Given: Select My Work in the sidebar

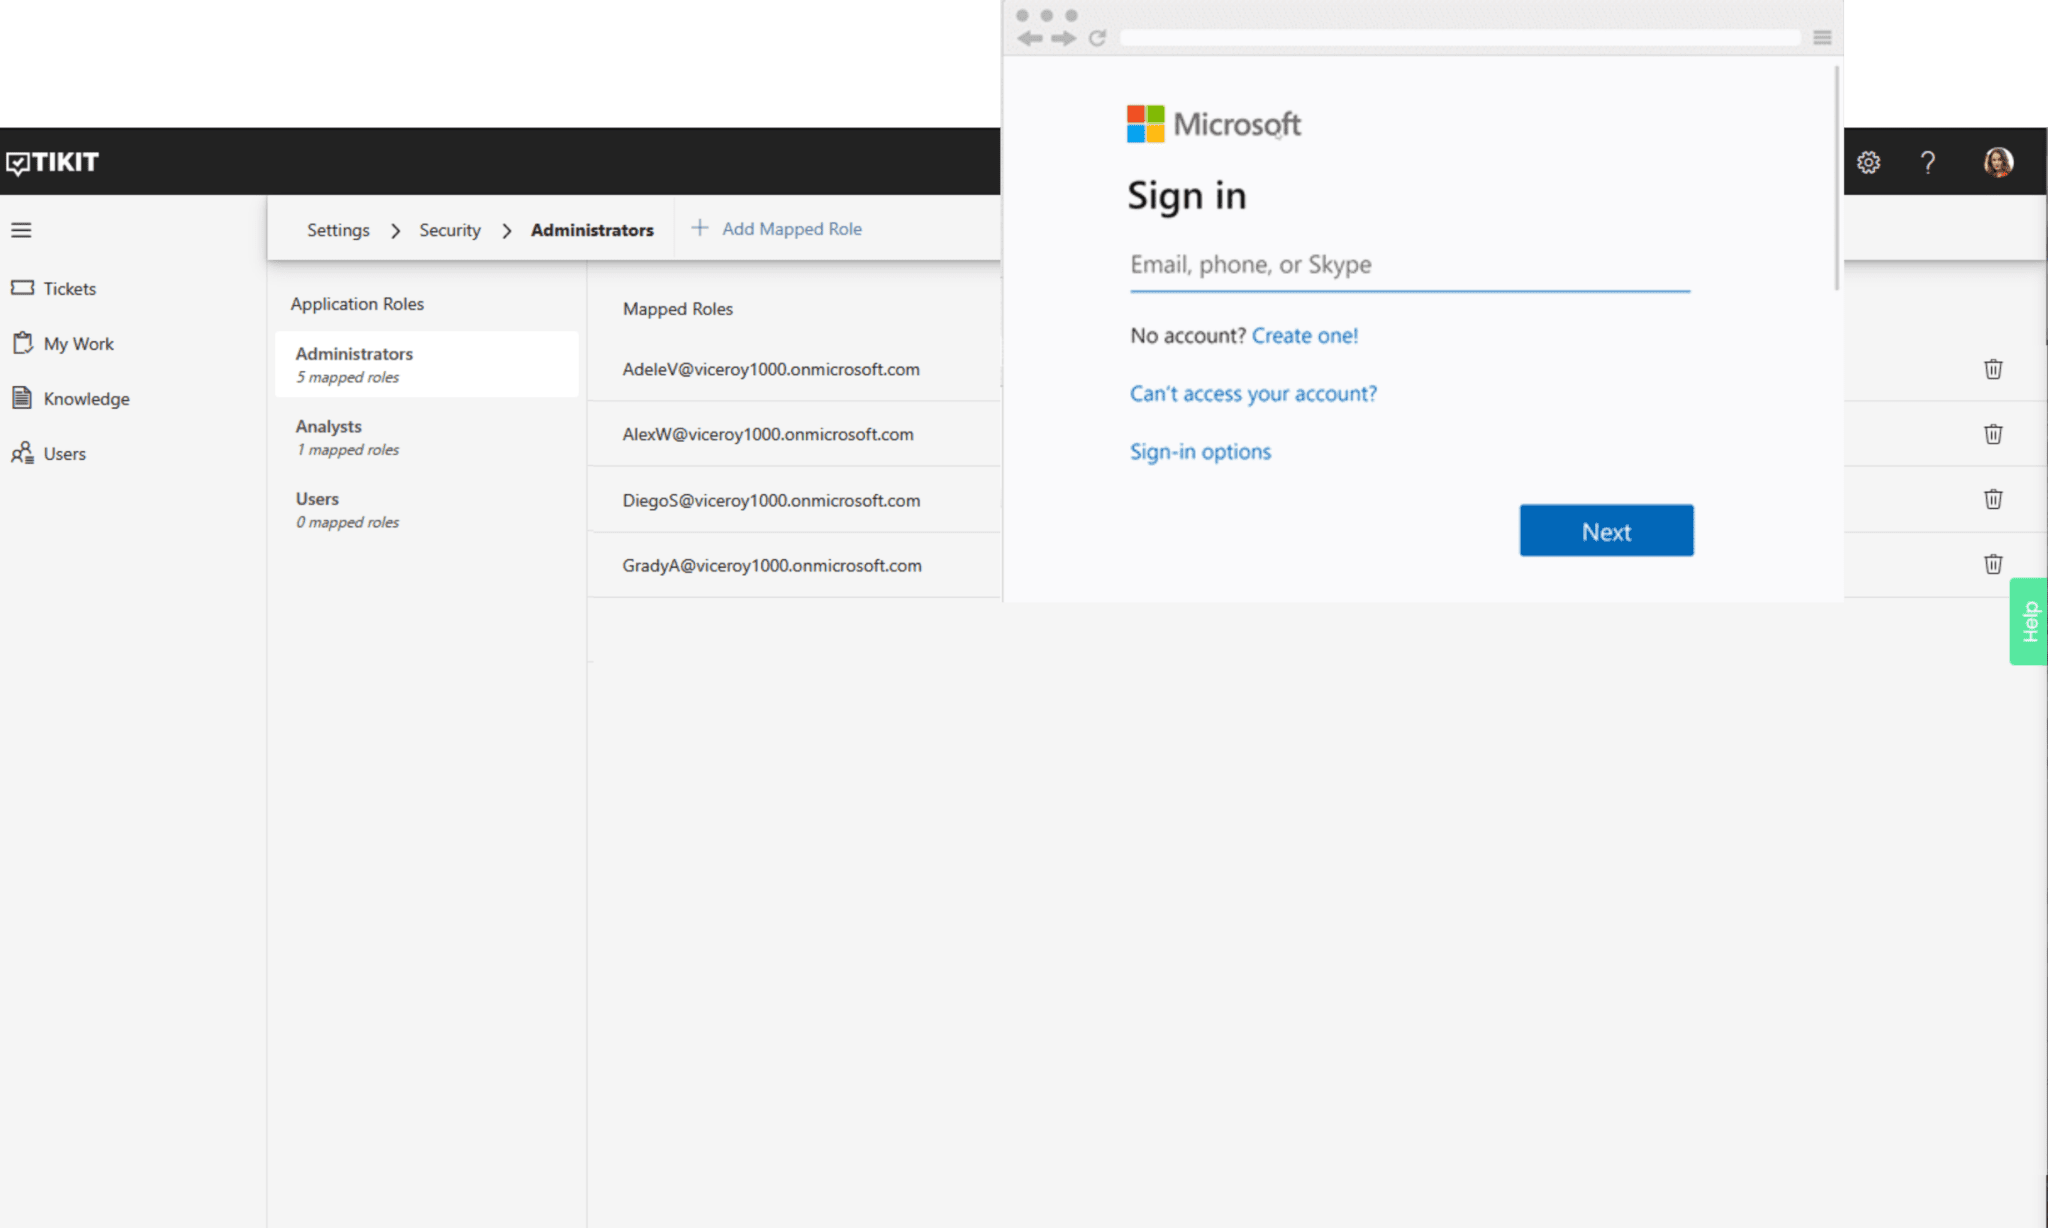Looking at the screenshot, I should pos(78,343).
